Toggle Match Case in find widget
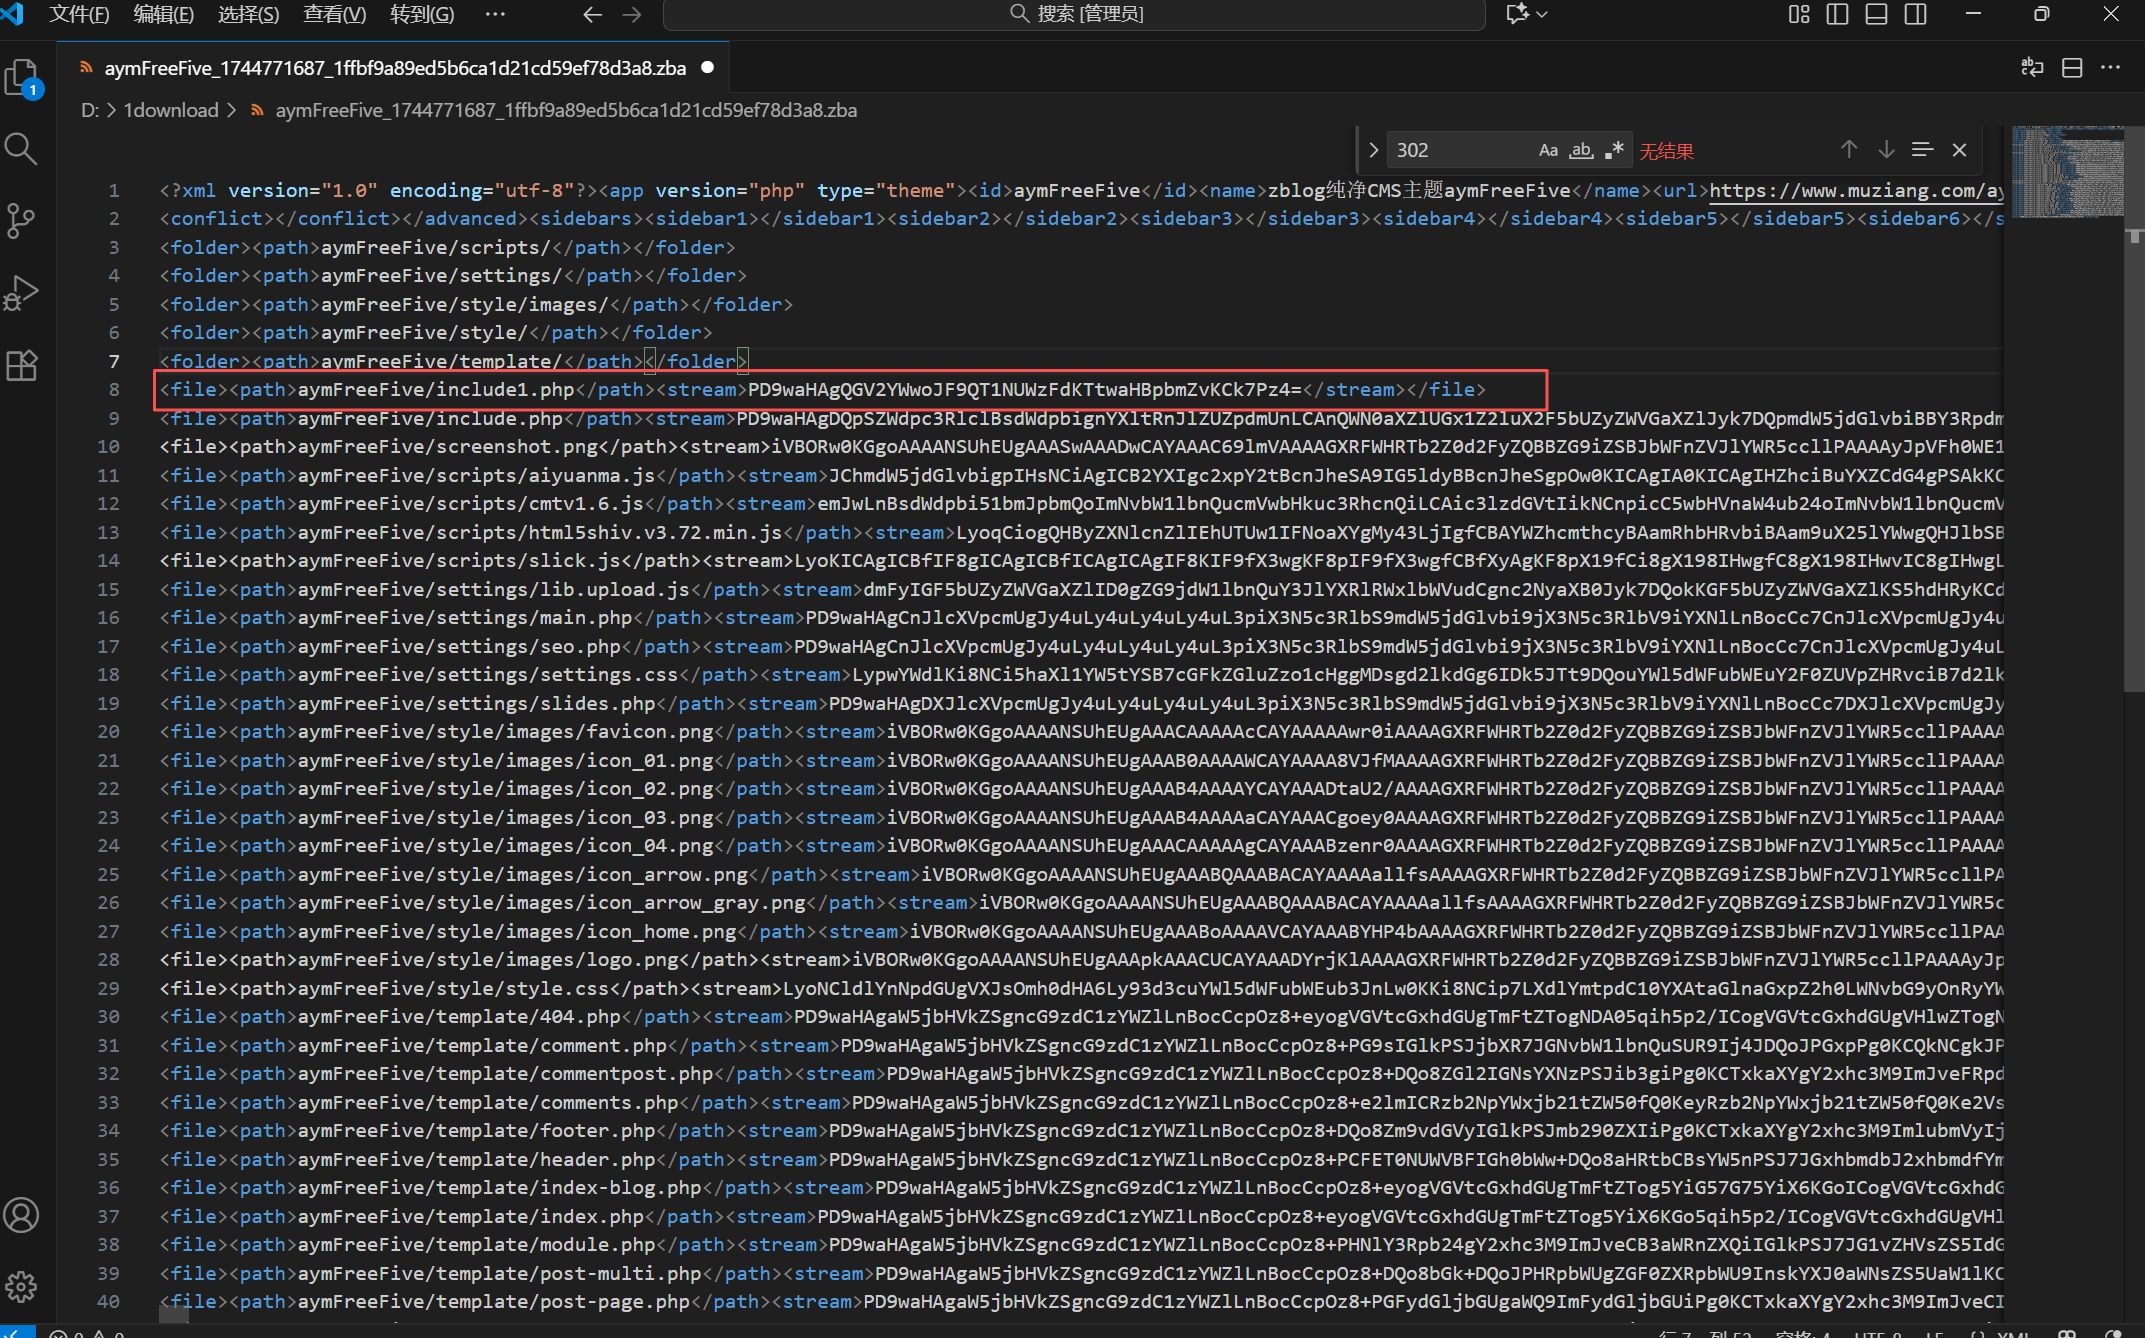Viewport: 2145px width, 1338px height. (1548, 150)
